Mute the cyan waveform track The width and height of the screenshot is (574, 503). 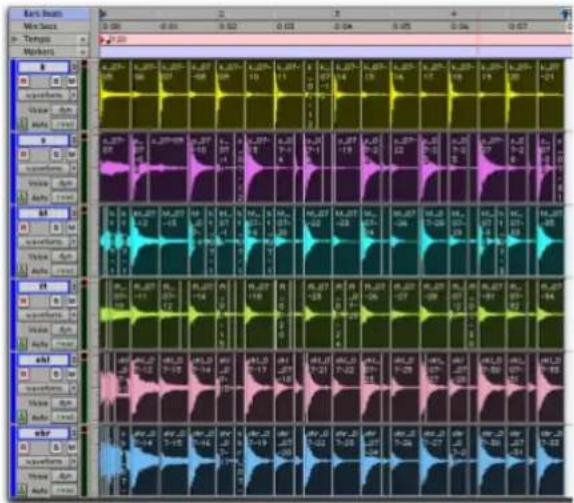coord(72,227)
